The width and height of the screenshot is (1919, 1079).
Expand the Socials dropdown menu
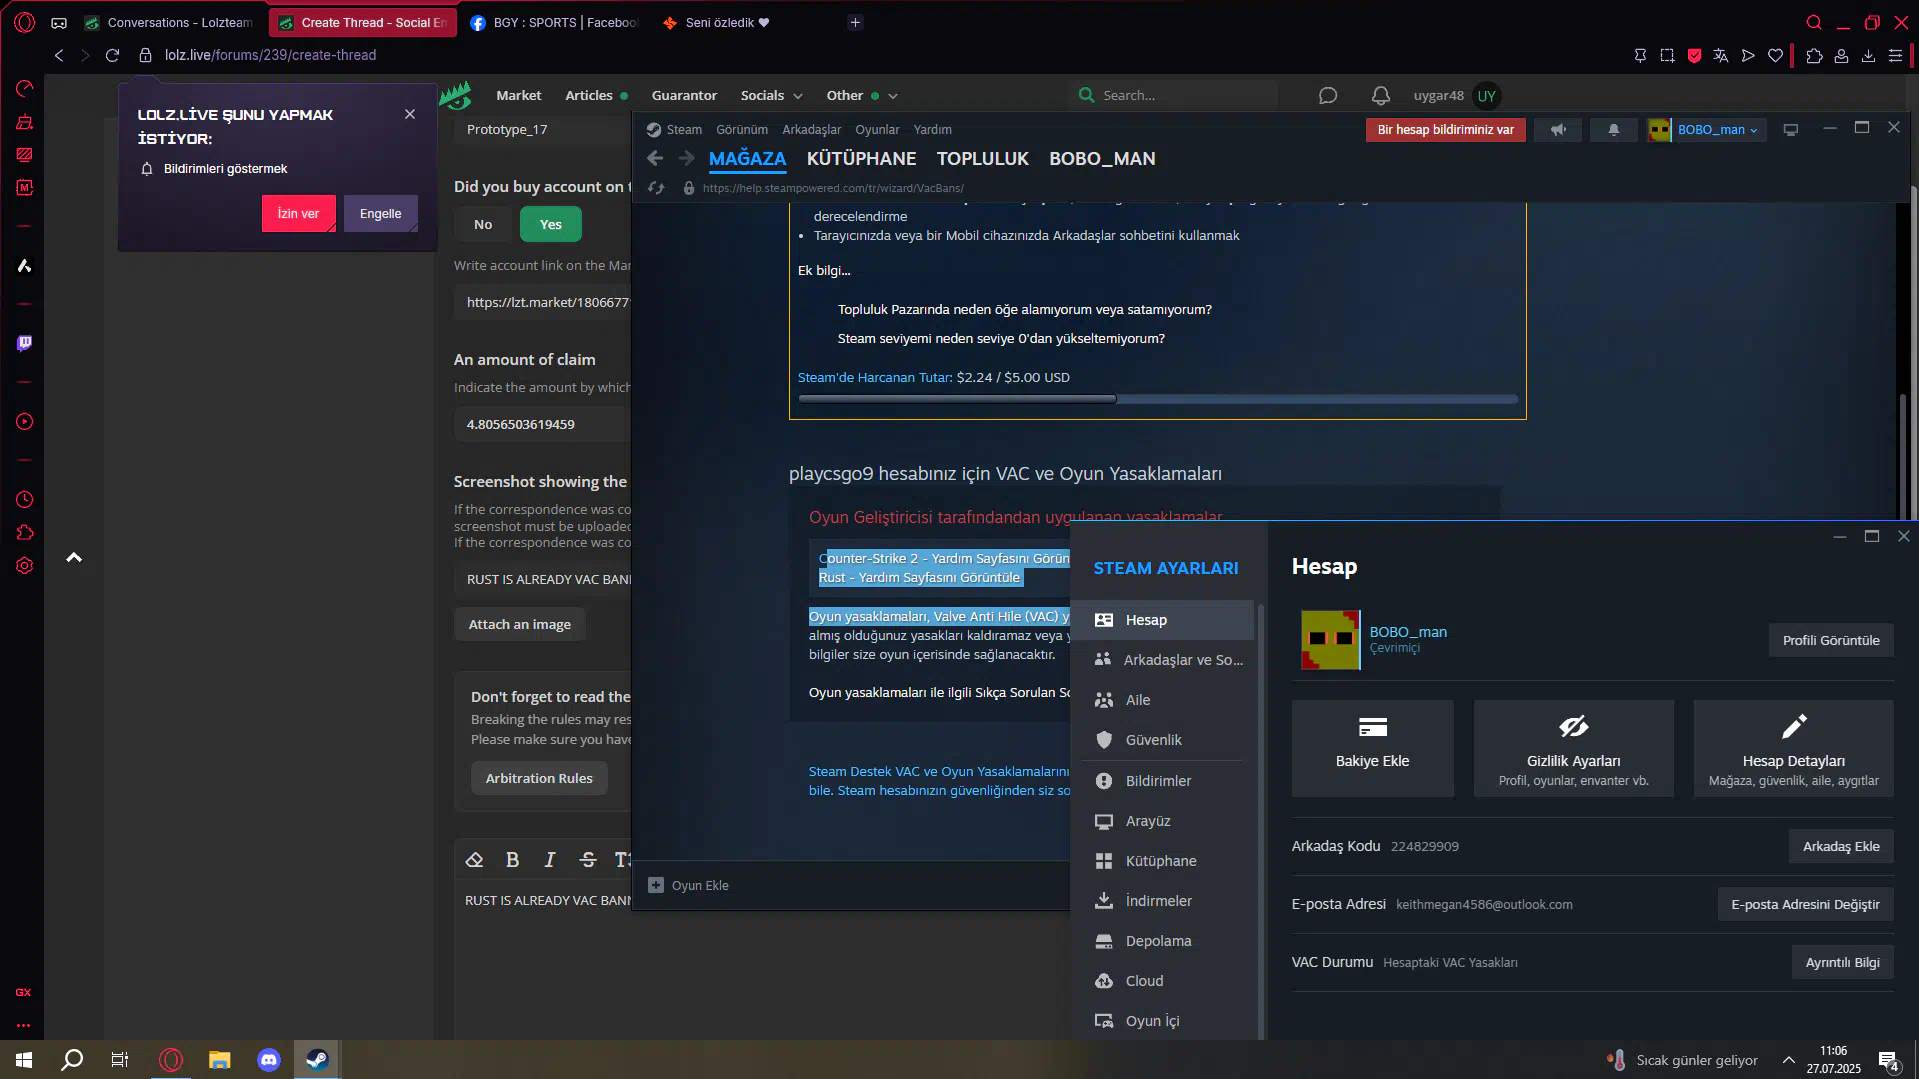[771, 96]
